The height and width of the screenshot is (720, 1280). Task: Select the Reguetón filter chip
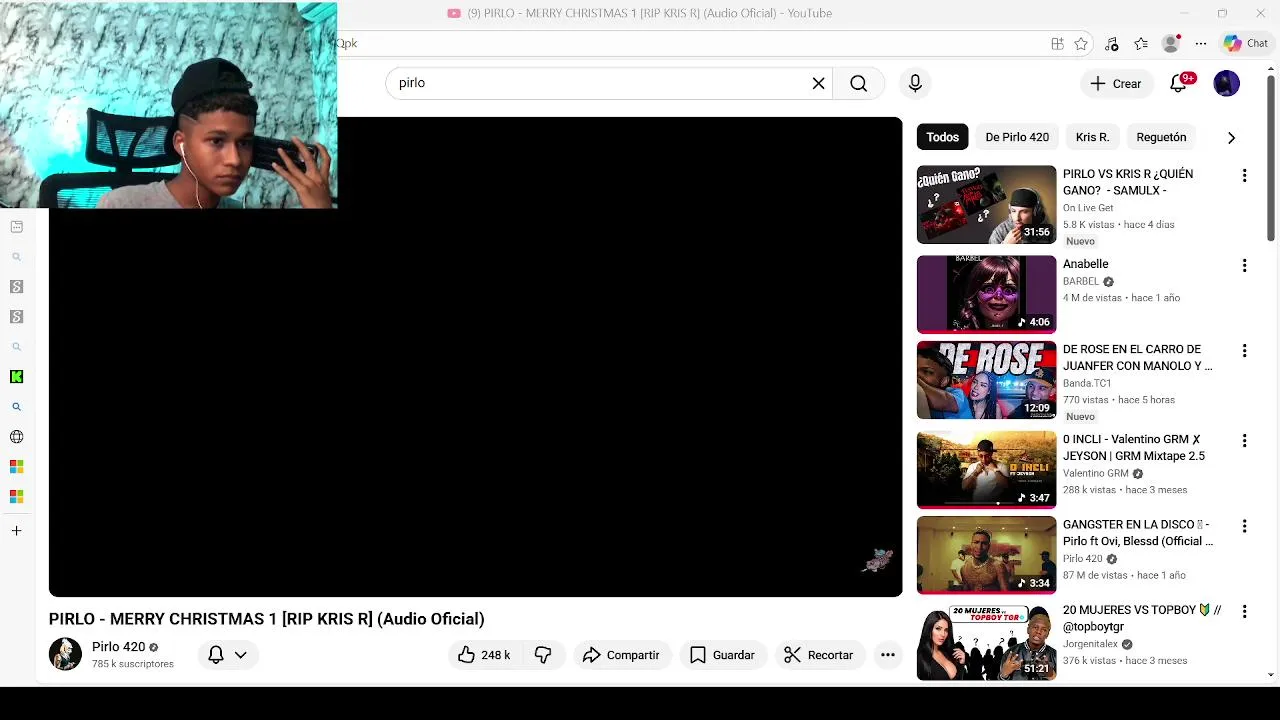[x=1161, y=137]
